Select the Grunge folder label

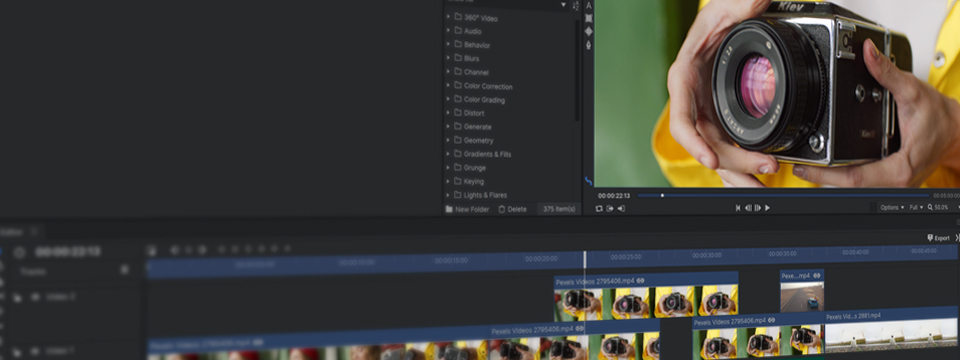click(474, 168)
